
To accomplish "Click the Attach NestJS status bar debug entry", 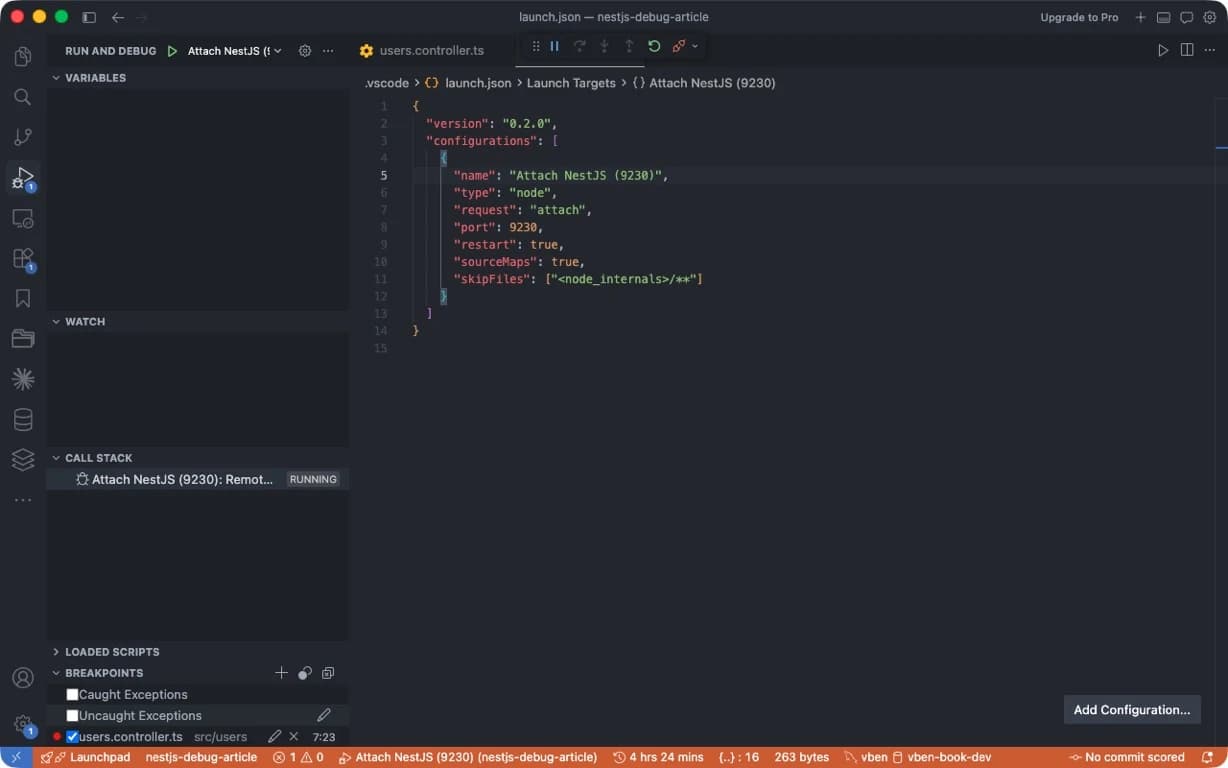I will pyautogui.click(x=467, y=757).
